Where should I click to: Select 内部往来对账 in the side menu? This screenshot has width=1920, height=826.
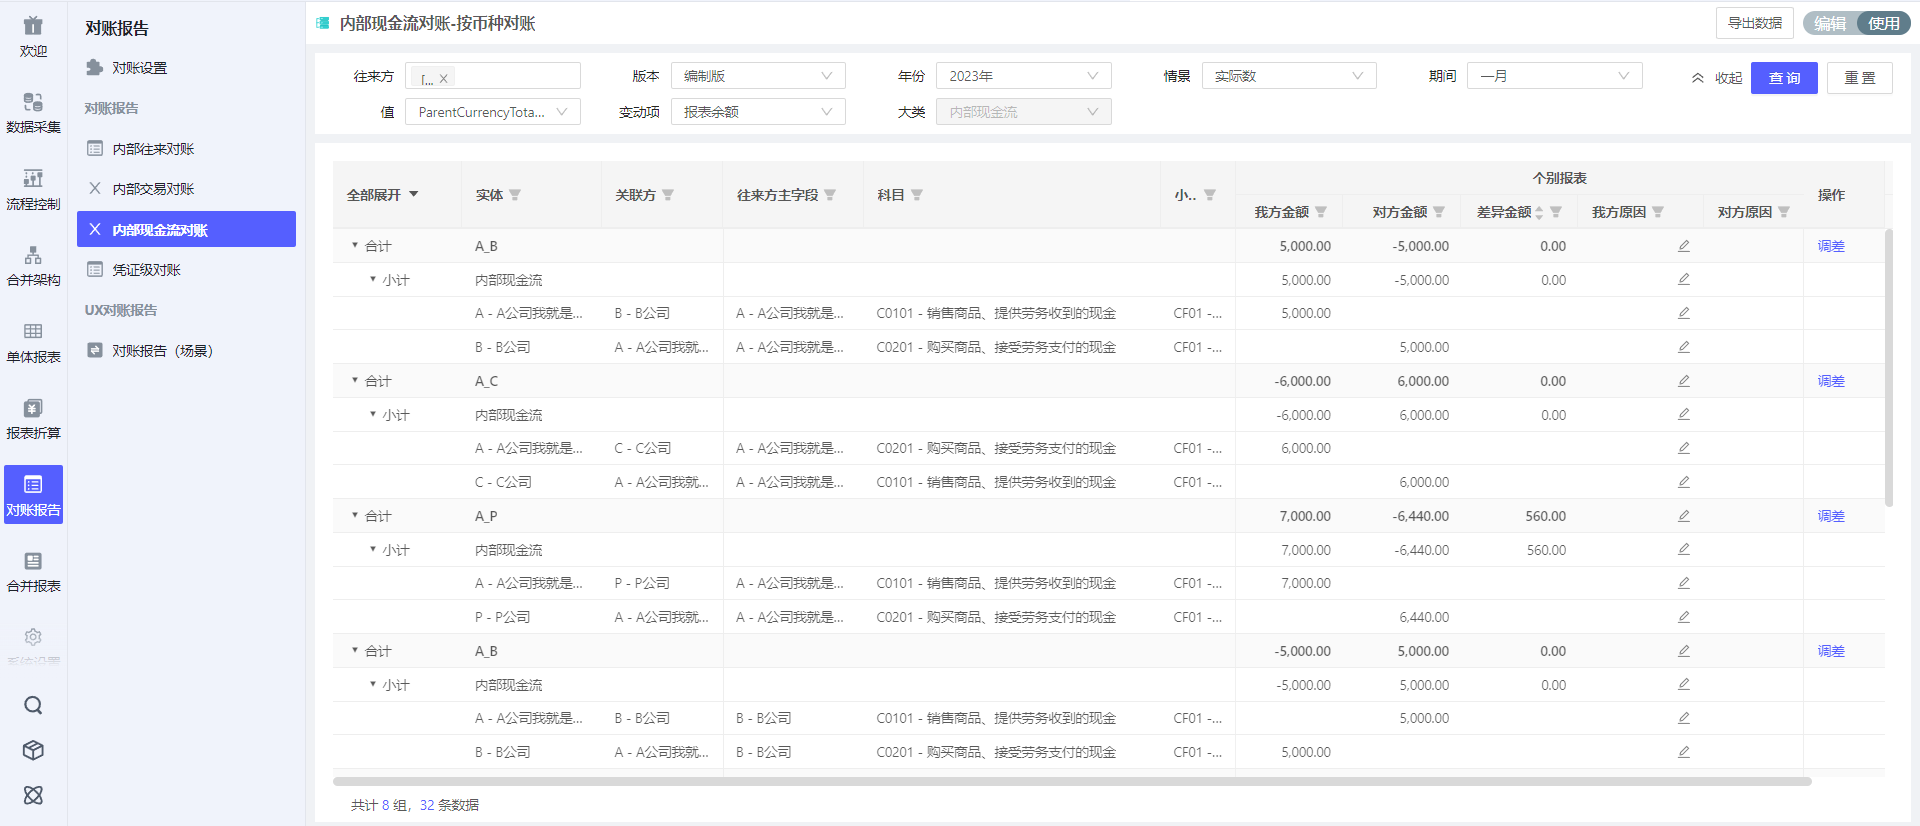[153, 149]
